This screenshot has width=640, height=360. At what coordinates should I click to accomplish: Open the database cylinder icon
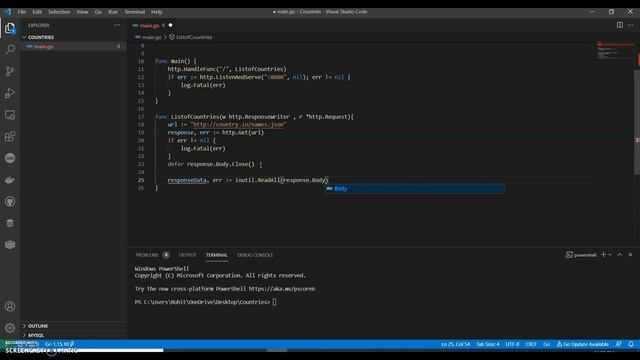click(10, 223)
